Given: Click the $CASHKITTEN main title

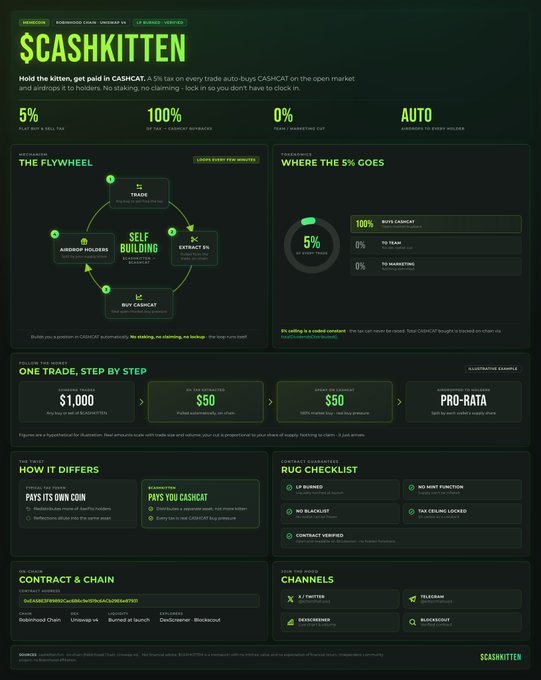Looking at the screenshot, I should point(103,48).
